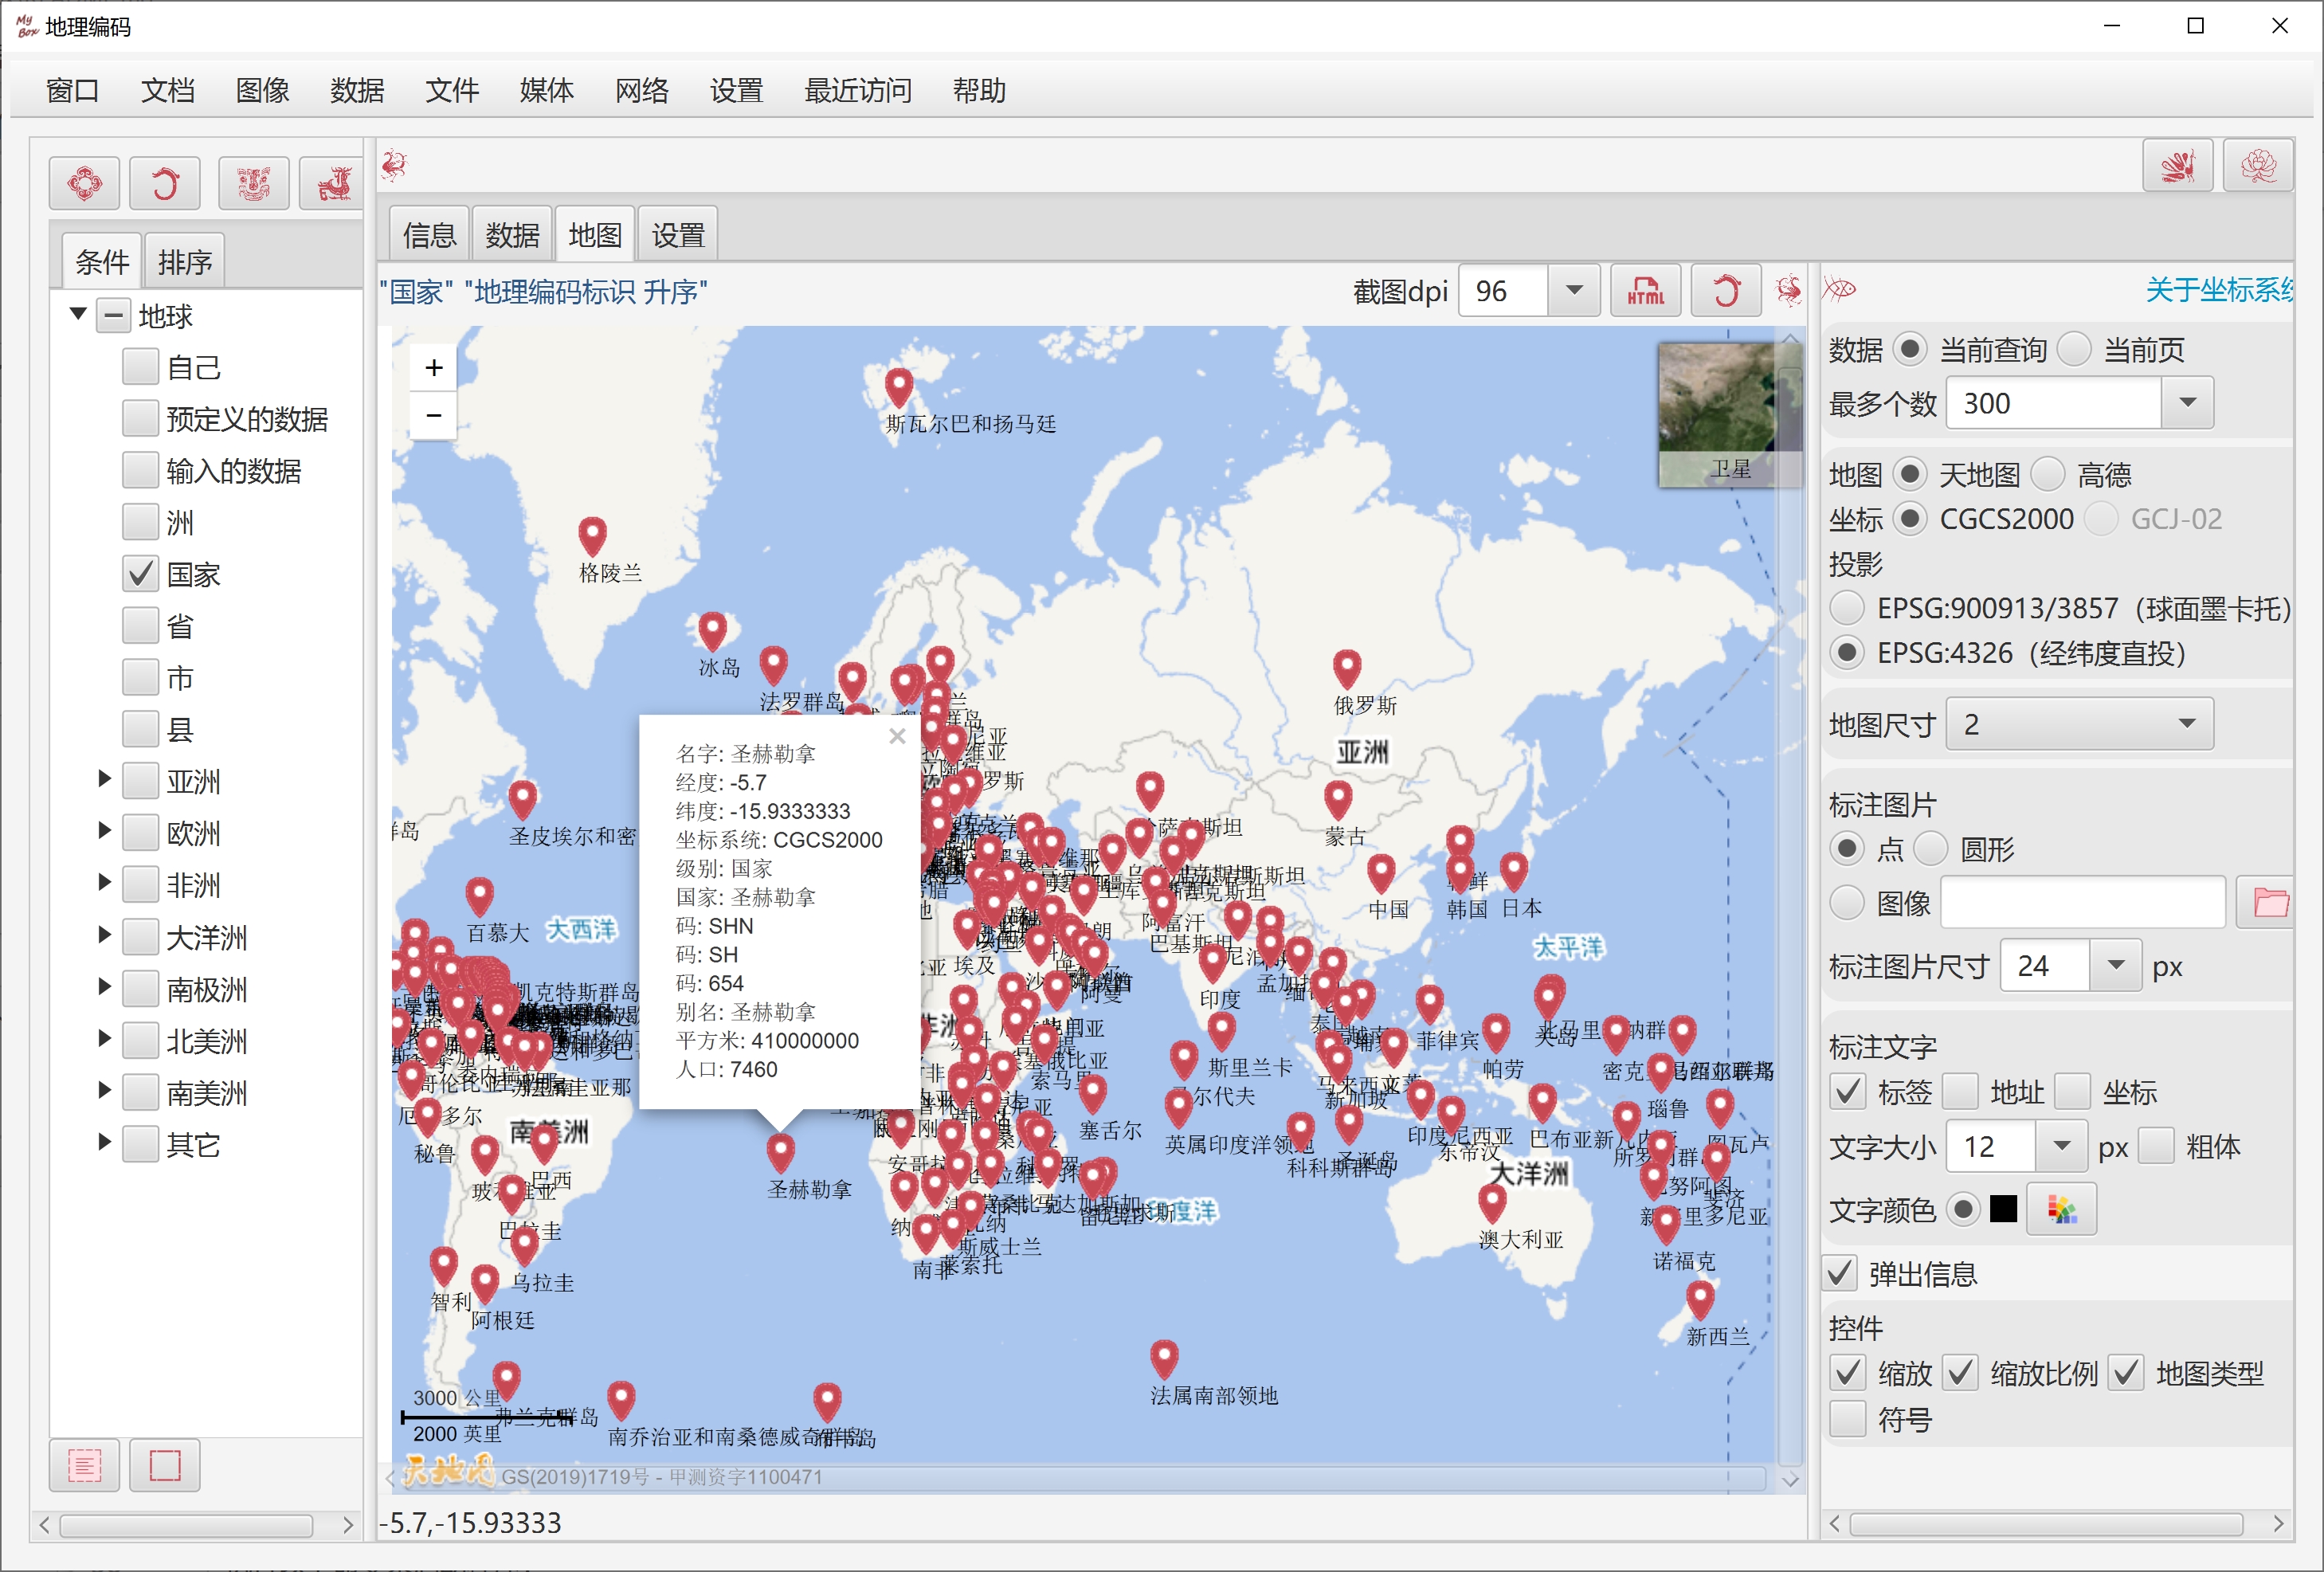The height and width of the screenshot is (1572, 2324).
Task: Click the 斯瓦尔巴和扬马延 marker pin
Action: (x=899, y=387)
